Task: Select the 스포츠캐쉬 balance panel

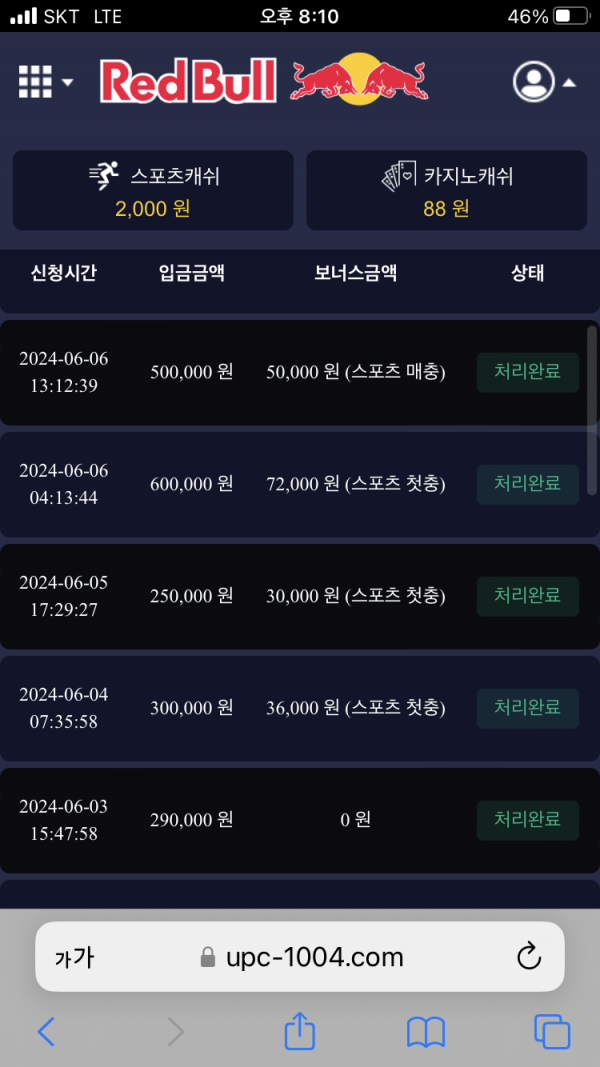Action: [x=153, y=191]
